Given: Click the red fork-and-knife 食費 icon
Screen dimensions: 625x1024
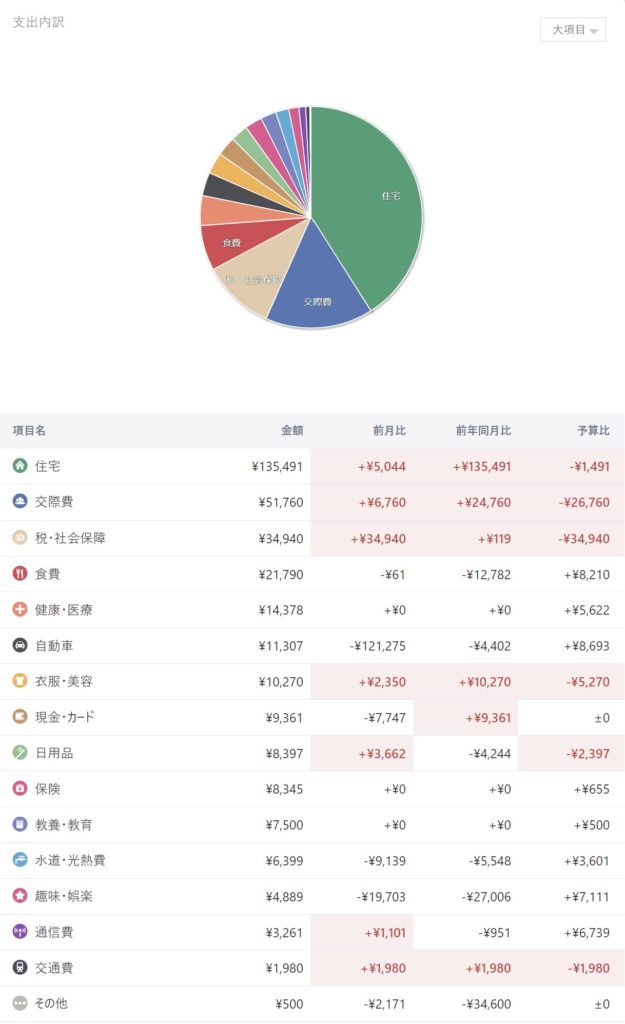Looking at the screenshot, I should coord(20,574).
